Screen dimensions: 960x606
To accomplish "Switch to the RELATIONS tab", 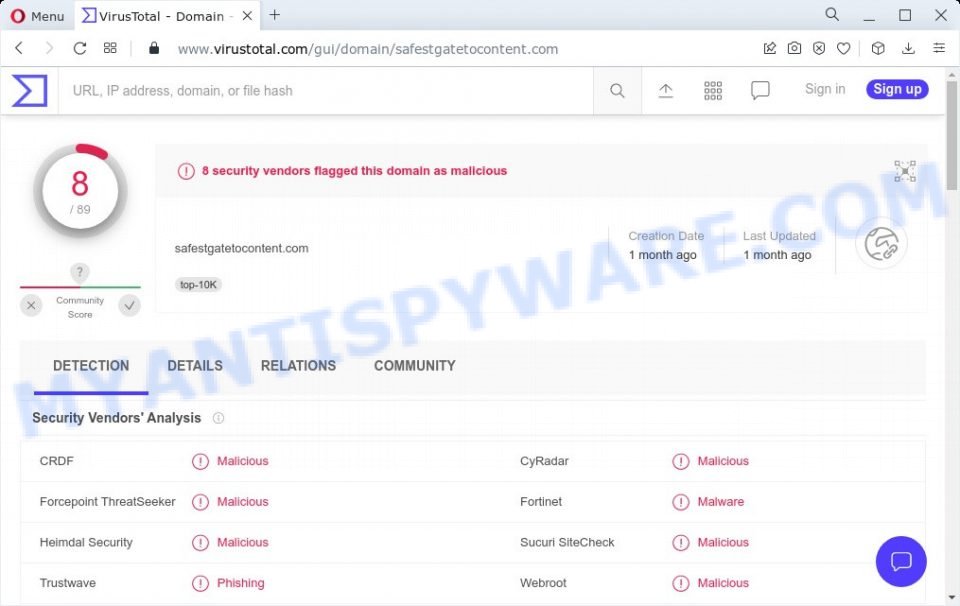I will pyautogui.click(x=298, y=366).
